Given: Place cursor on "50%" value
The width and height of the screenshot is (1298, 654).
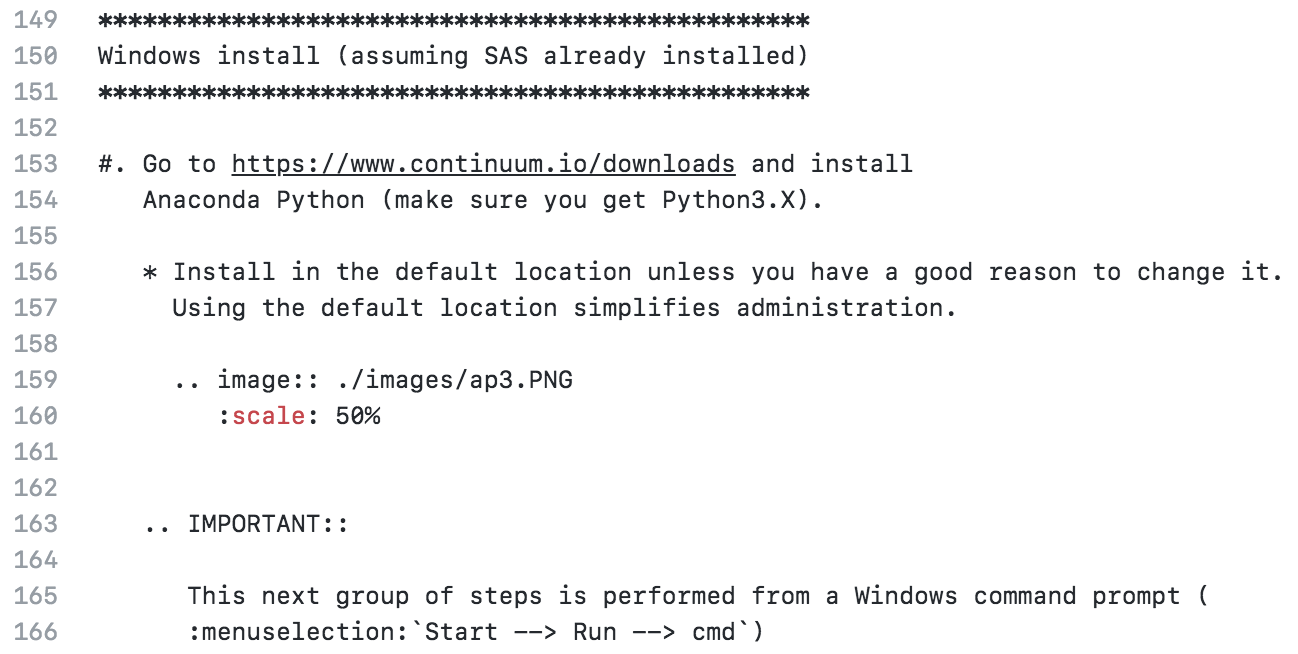Looking at the screenshot, I should (x=357, y=416).
